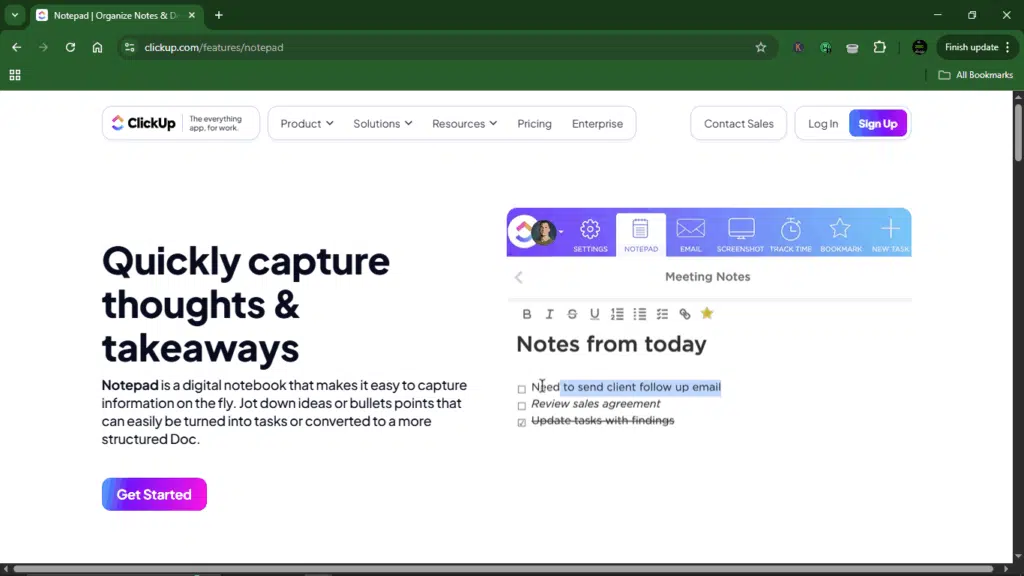Click the 'Notes from today' heading
Image resolution: width=1024 pixels, height=576 pixels.
611,344
